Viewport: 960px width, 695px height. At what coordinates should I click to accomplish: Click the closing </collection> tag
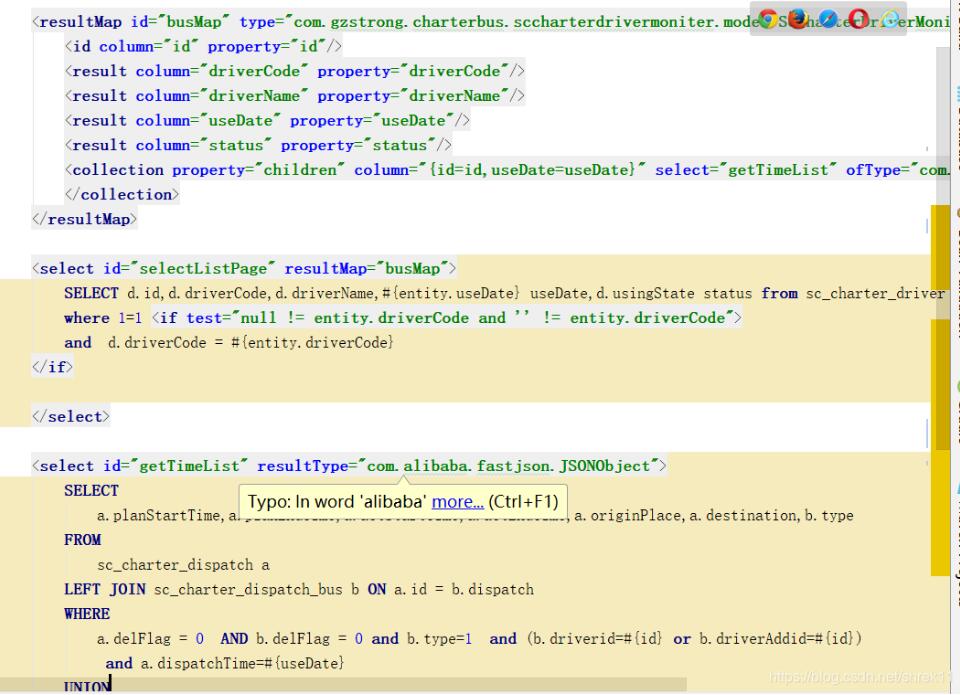tap(121, 194)
